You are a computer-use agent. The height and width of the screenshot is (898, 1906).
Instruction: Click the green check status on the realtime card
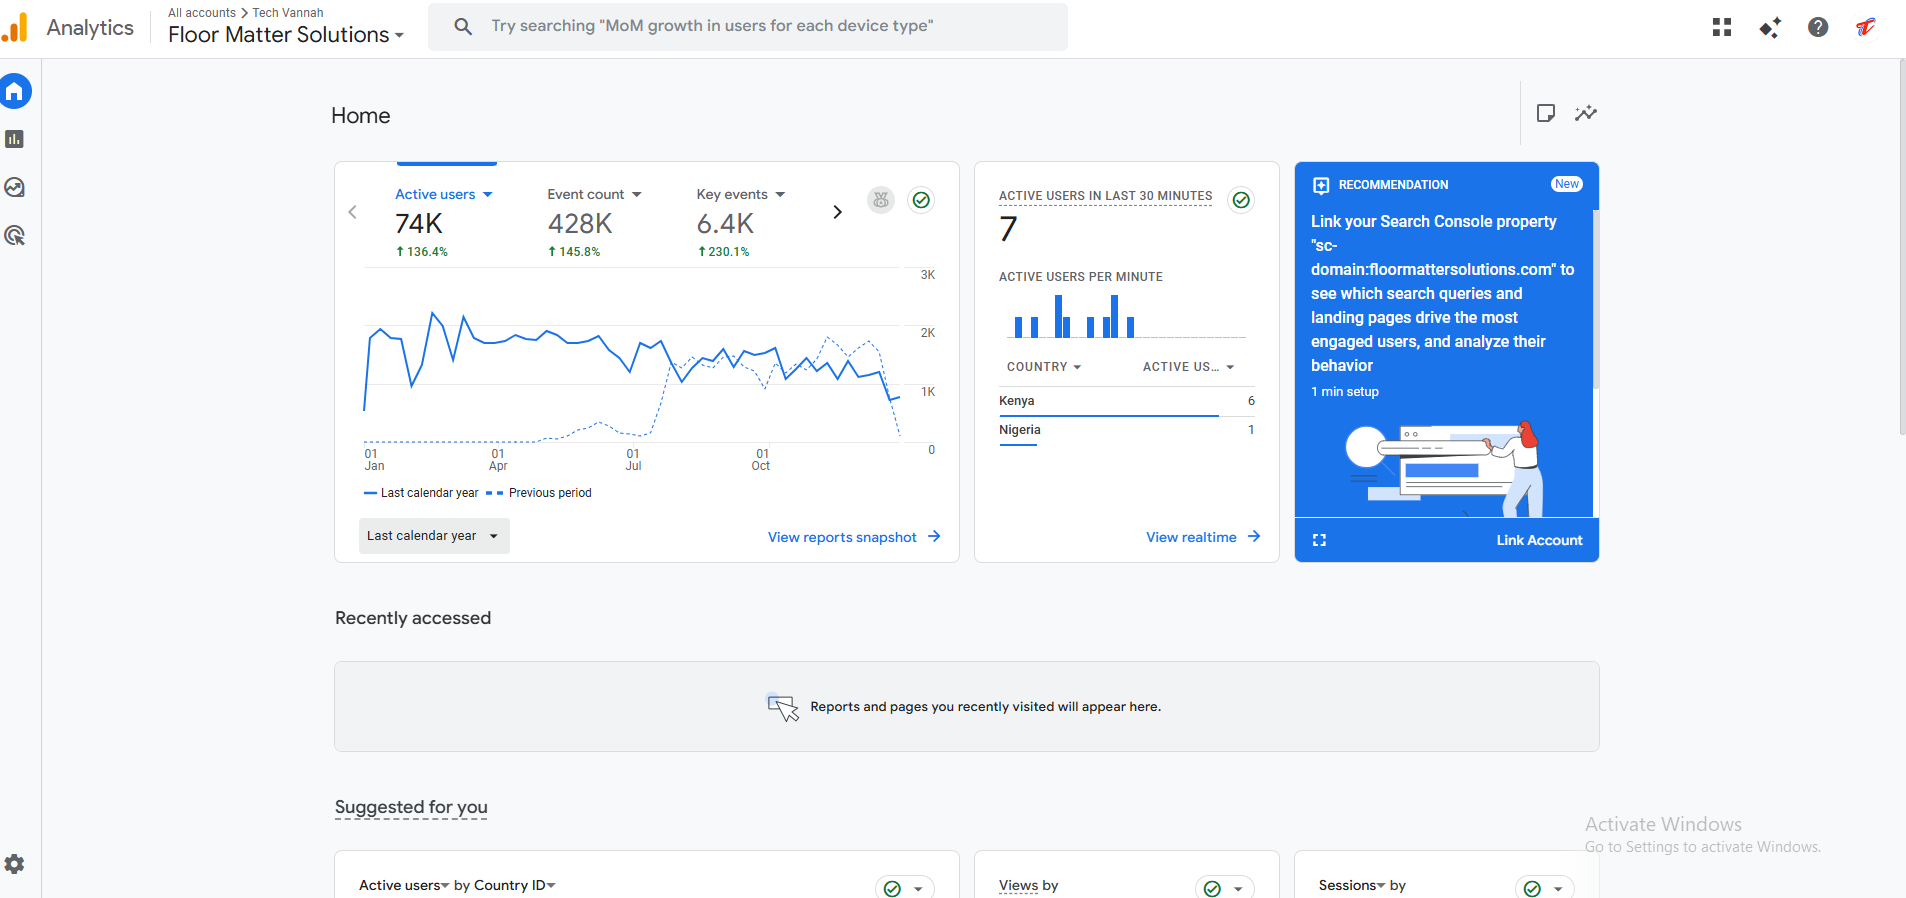[x=1240, y=200]
